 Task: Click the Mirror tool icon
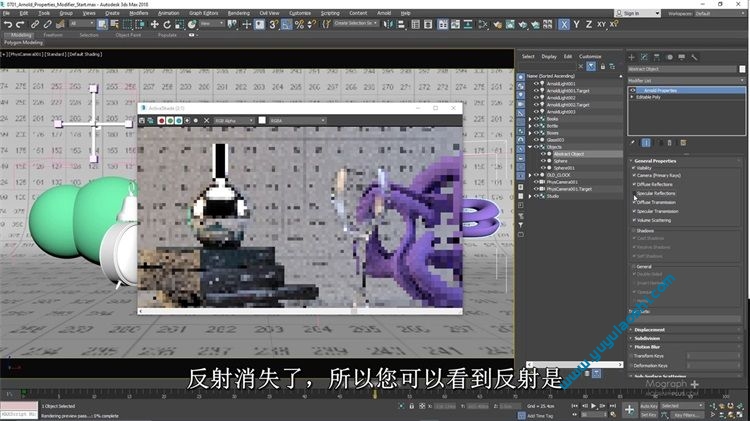pyautogui.click(x=388, y=24)
